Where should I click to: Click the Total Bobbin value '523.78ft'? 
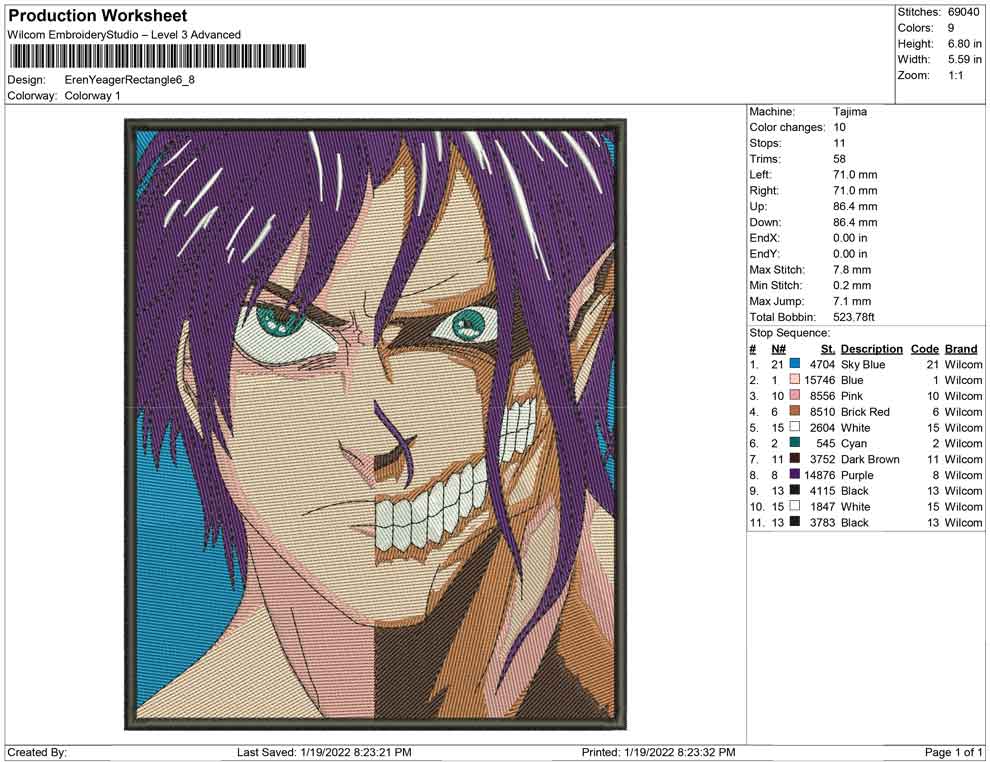click(x=854, y=317)
